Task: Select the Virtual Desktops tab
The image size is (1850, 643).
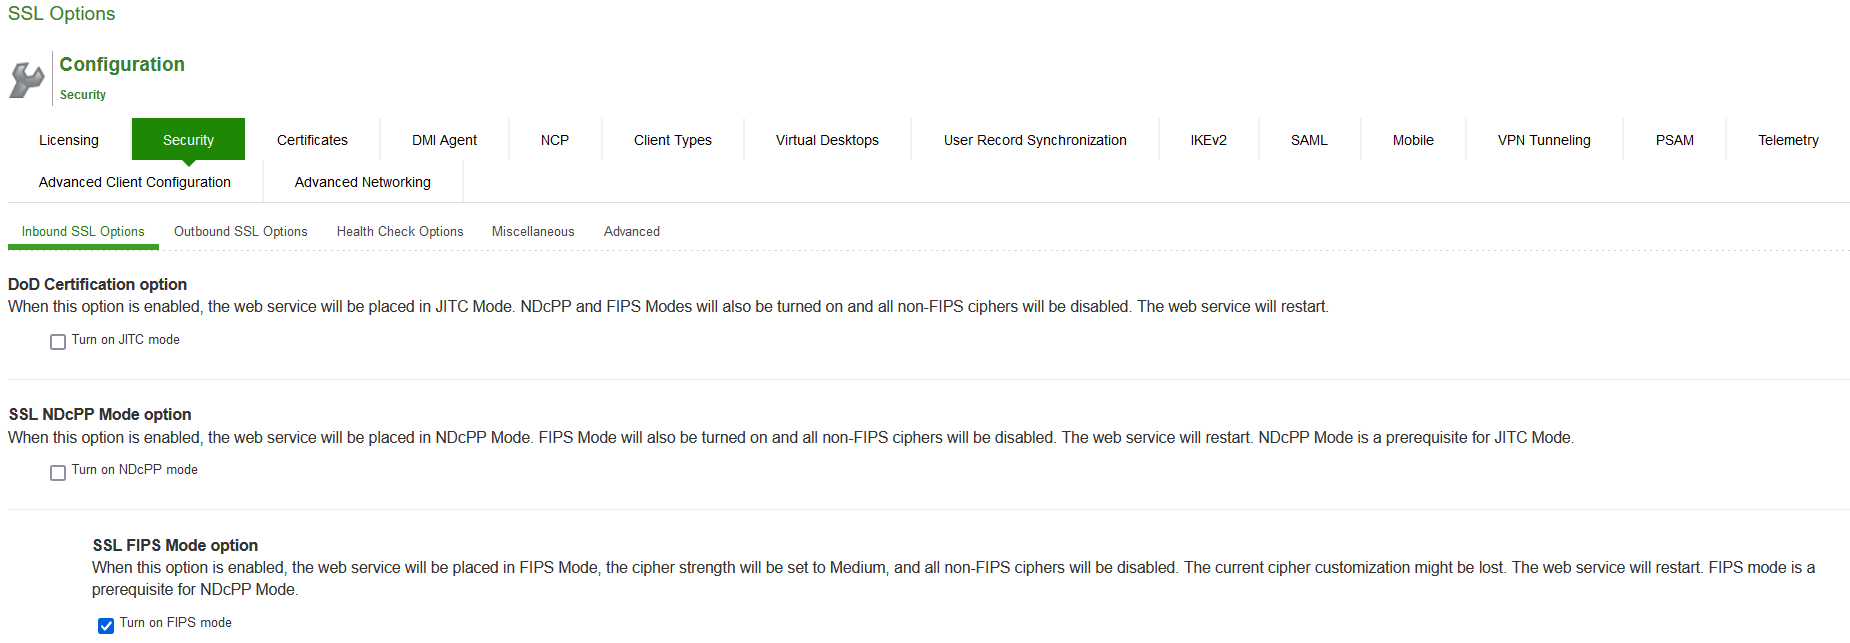Action: pos(827,140)
